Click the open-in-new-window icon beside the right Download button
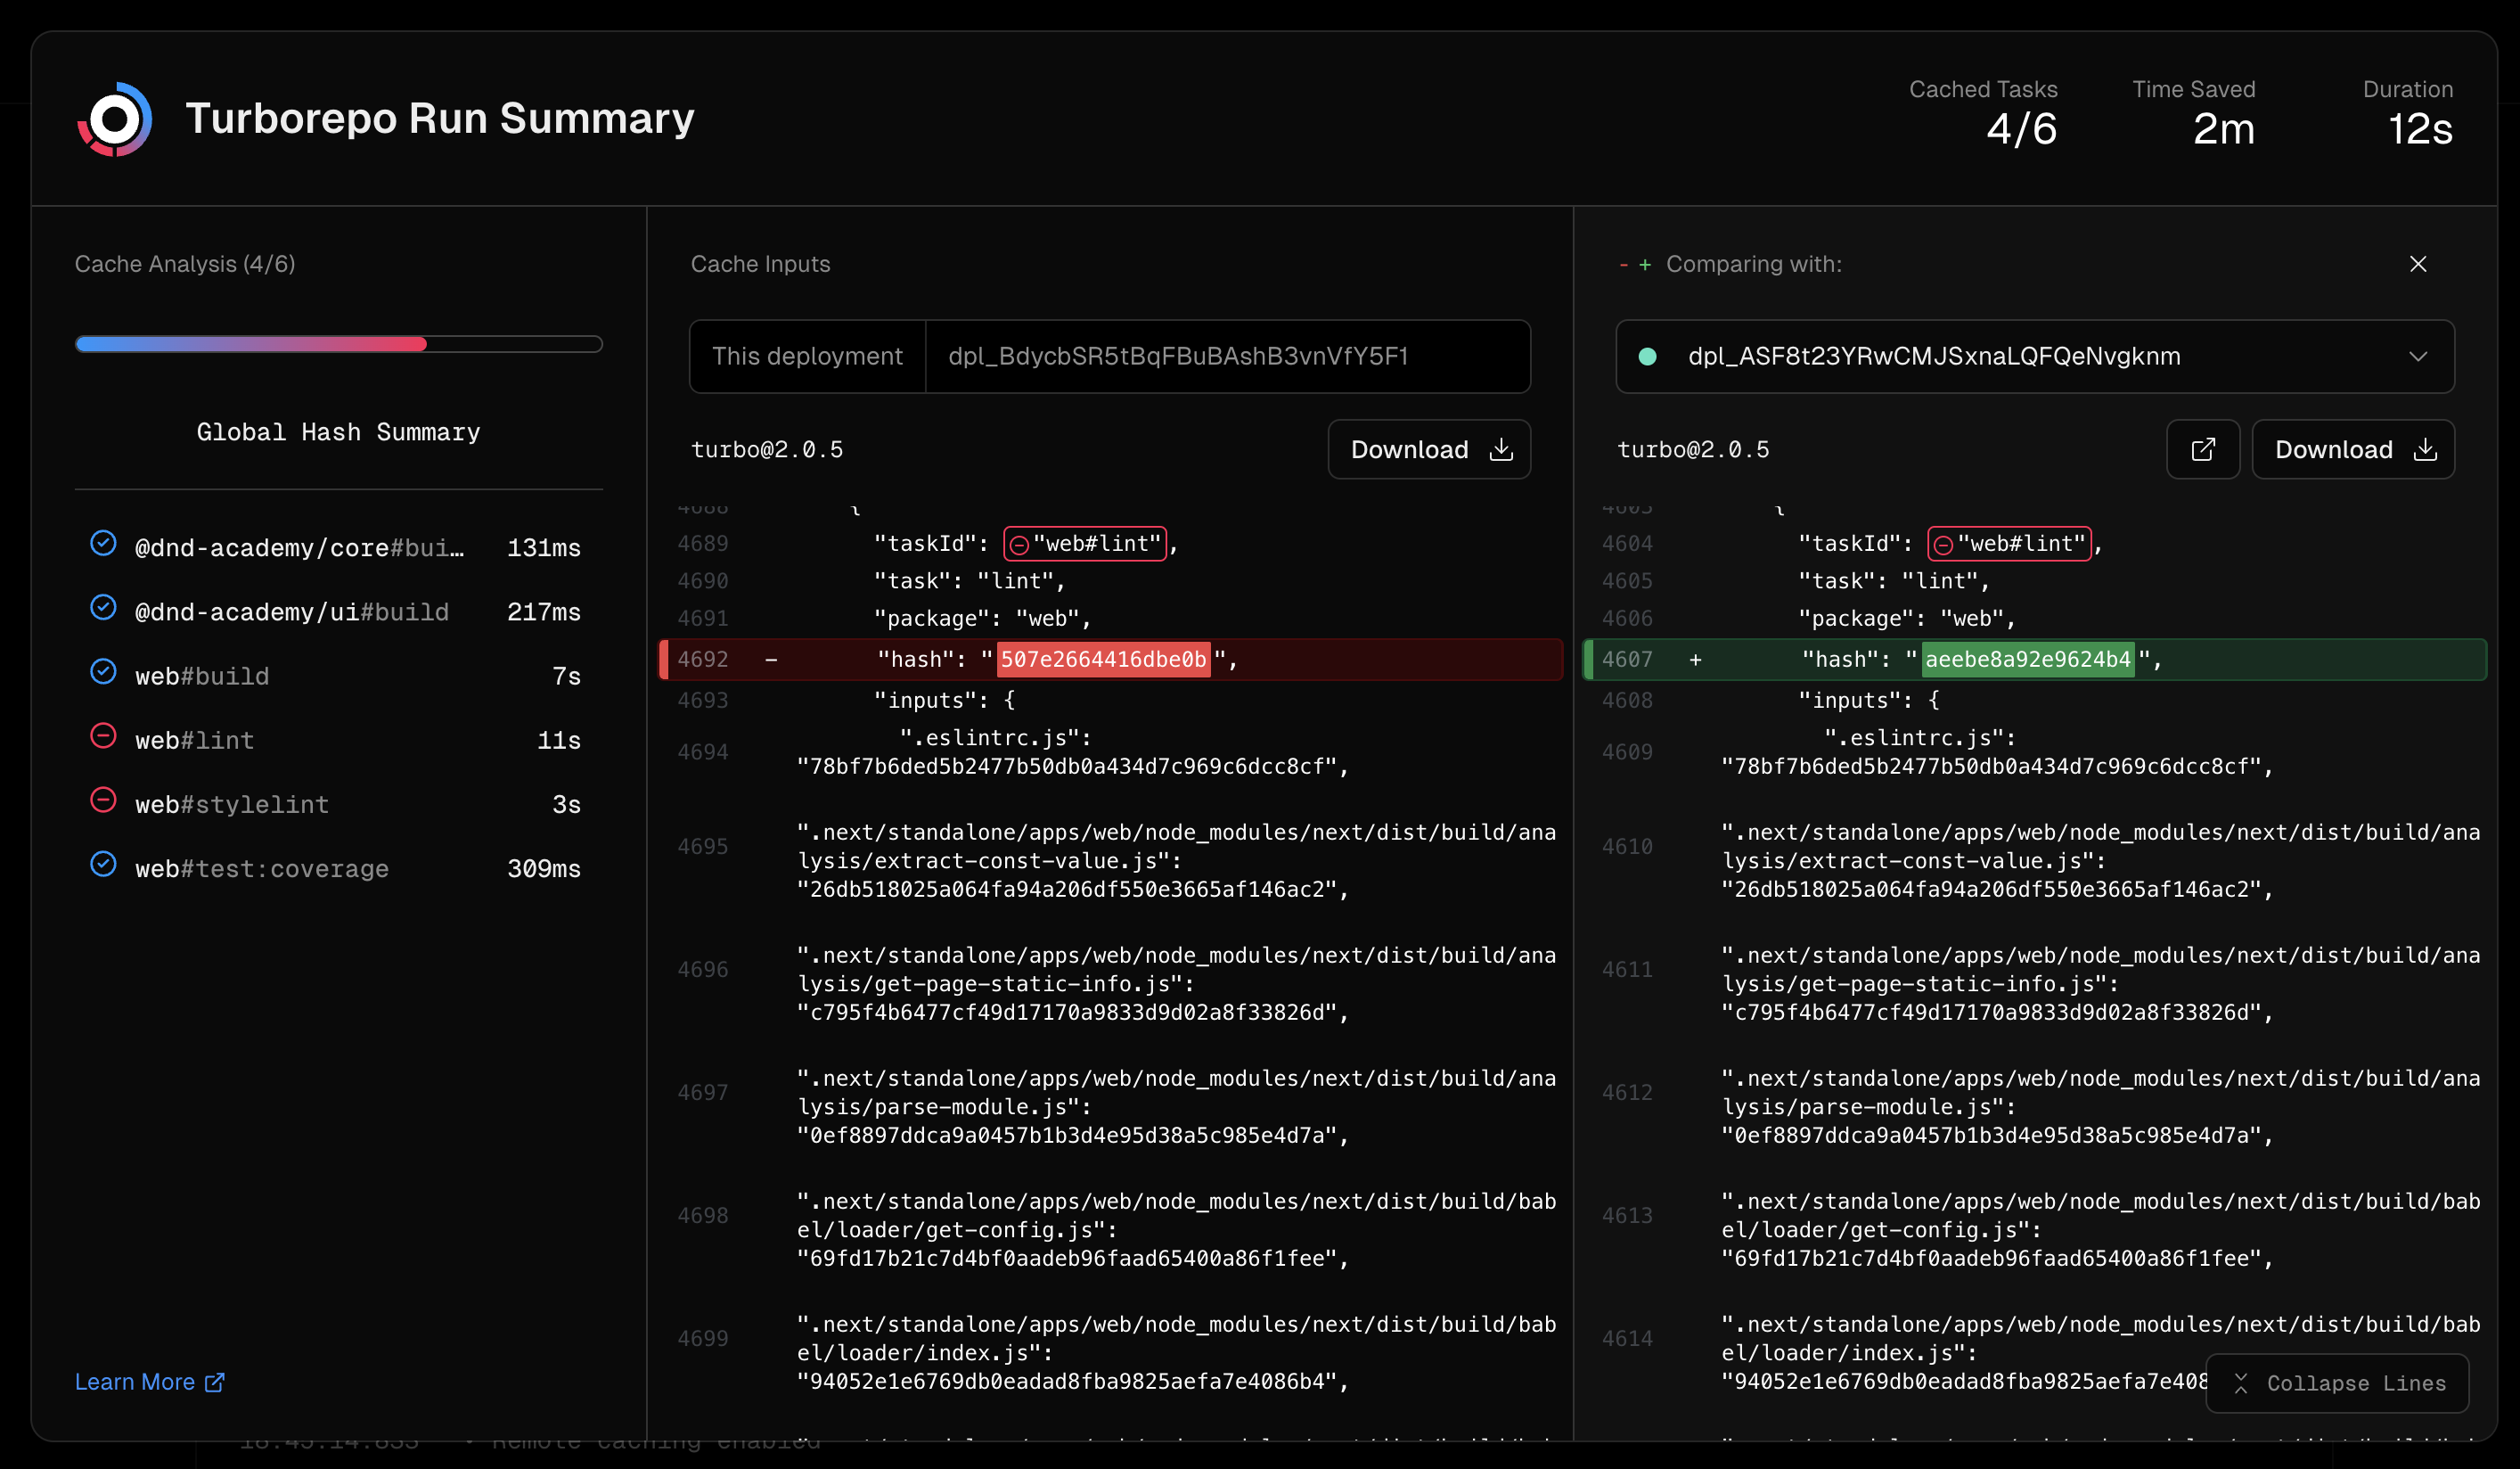 [2202, 450]
